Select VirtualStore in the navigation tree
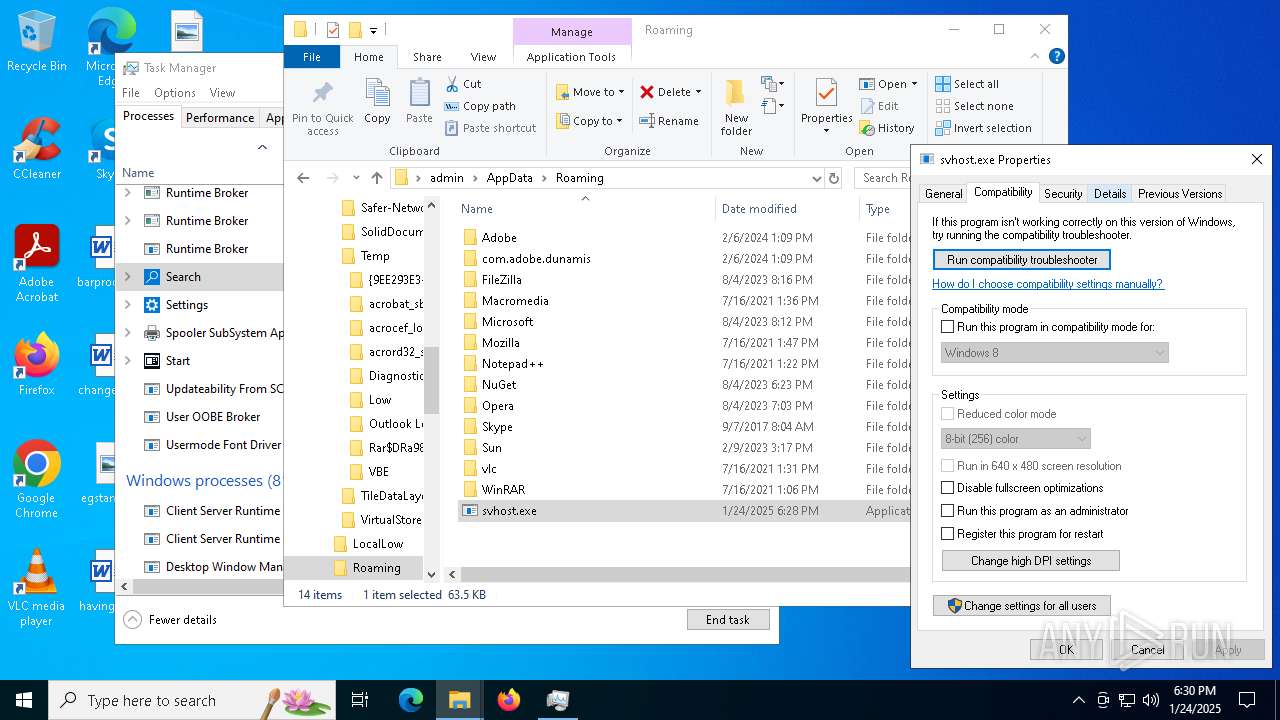Screen dimensions: 1280x720 coord(391,520)
